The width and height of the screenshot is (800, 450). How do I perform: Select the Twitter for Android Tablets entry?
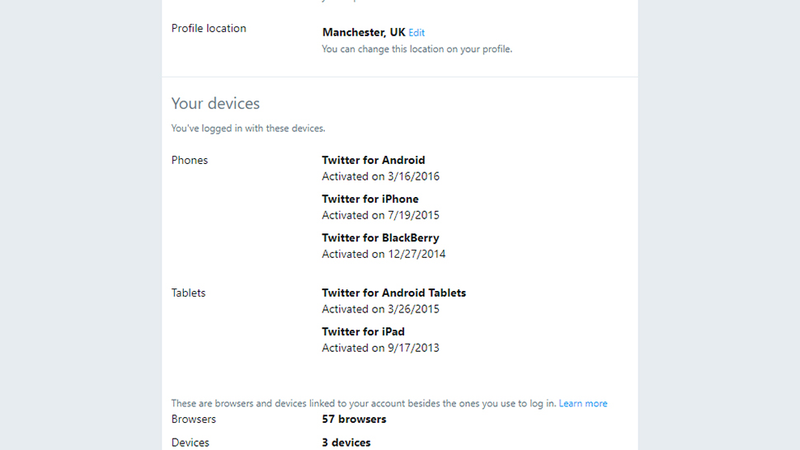pyautogui.click(x=394, y=293)
